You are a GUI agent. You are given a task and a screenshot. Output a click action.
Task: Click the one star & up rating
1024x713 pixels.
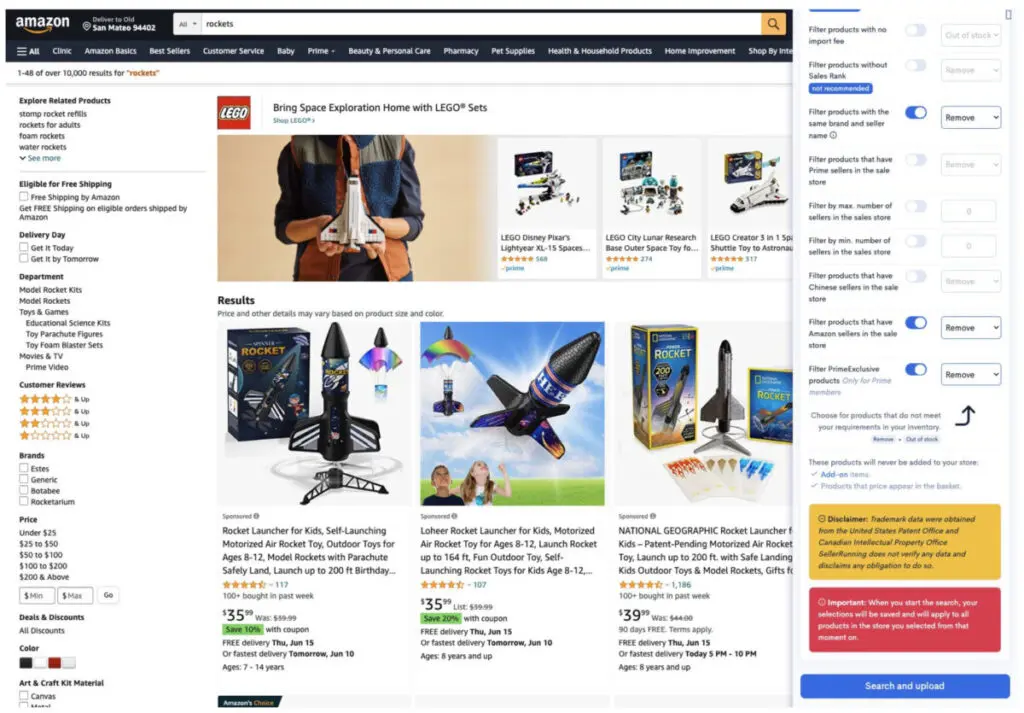[45, 436]
